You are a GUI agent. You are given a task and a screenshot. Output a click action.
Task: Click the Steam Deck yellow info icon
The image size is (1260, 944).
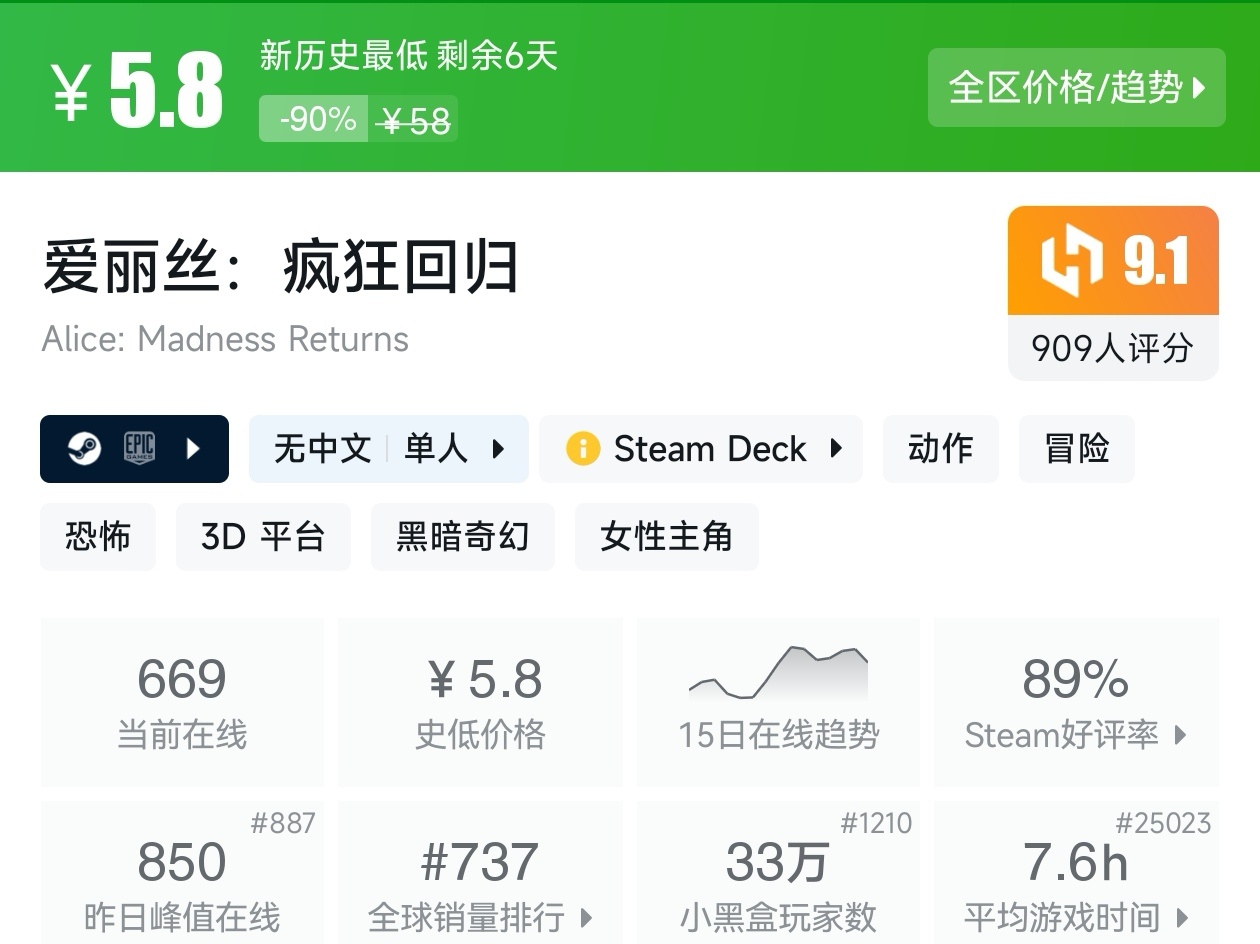583,449
